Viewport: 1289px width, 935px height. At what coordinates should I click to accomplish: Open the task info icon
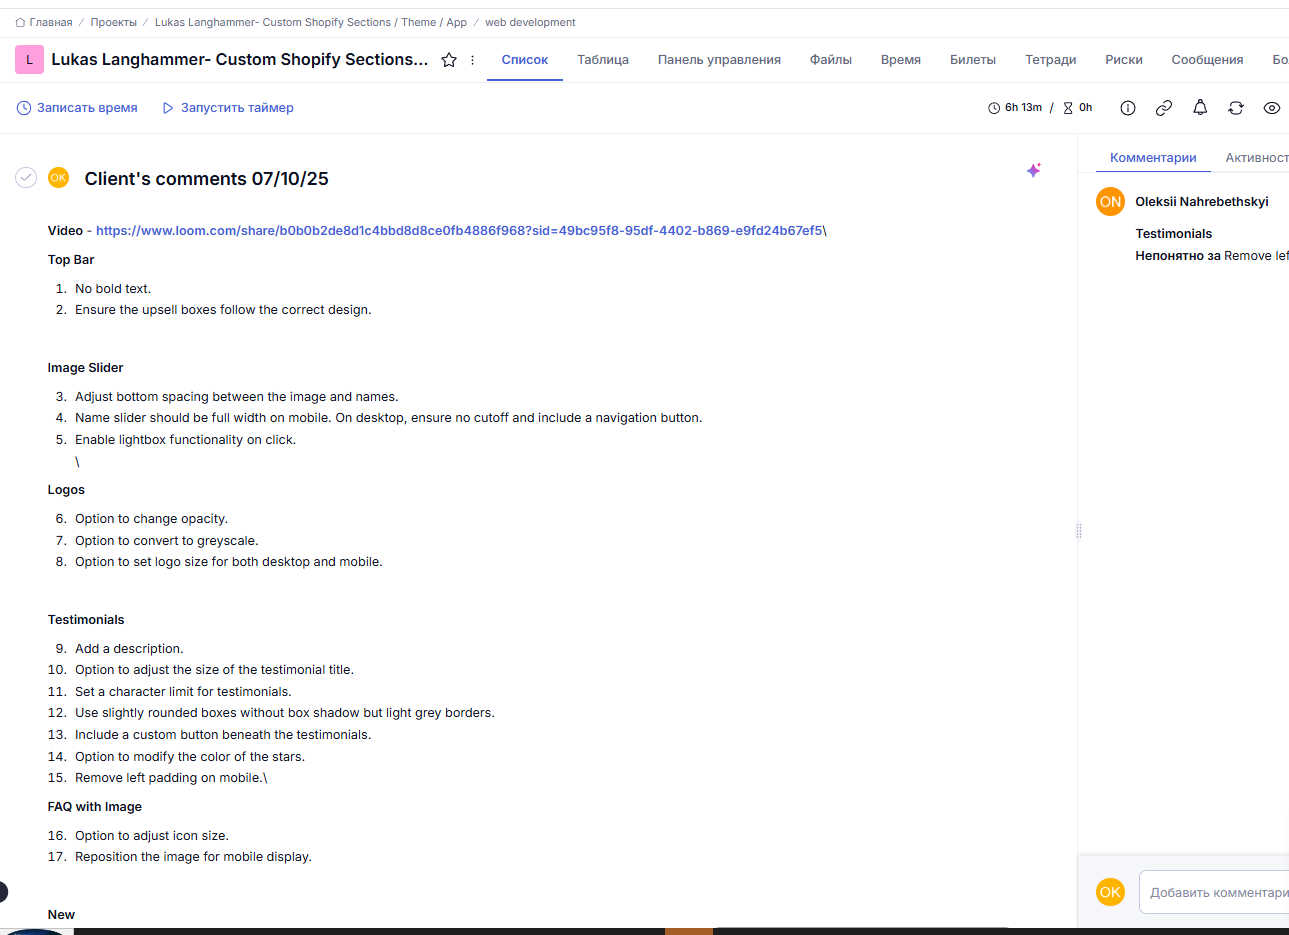(x=1127, y=108)
